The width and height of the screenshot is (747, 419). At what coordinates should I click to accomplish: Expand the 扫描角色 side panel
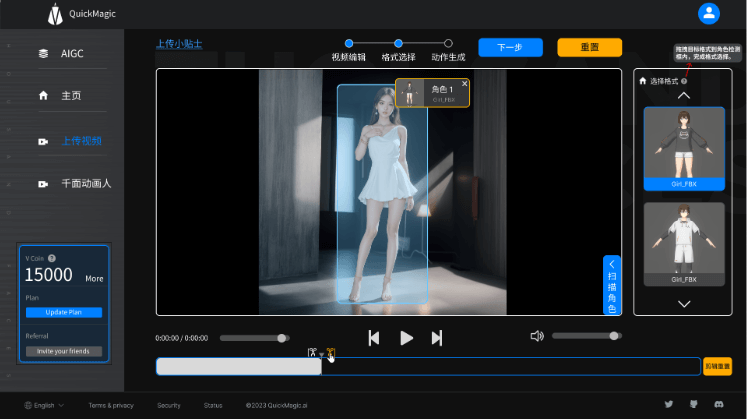click(x=612, y=285)
